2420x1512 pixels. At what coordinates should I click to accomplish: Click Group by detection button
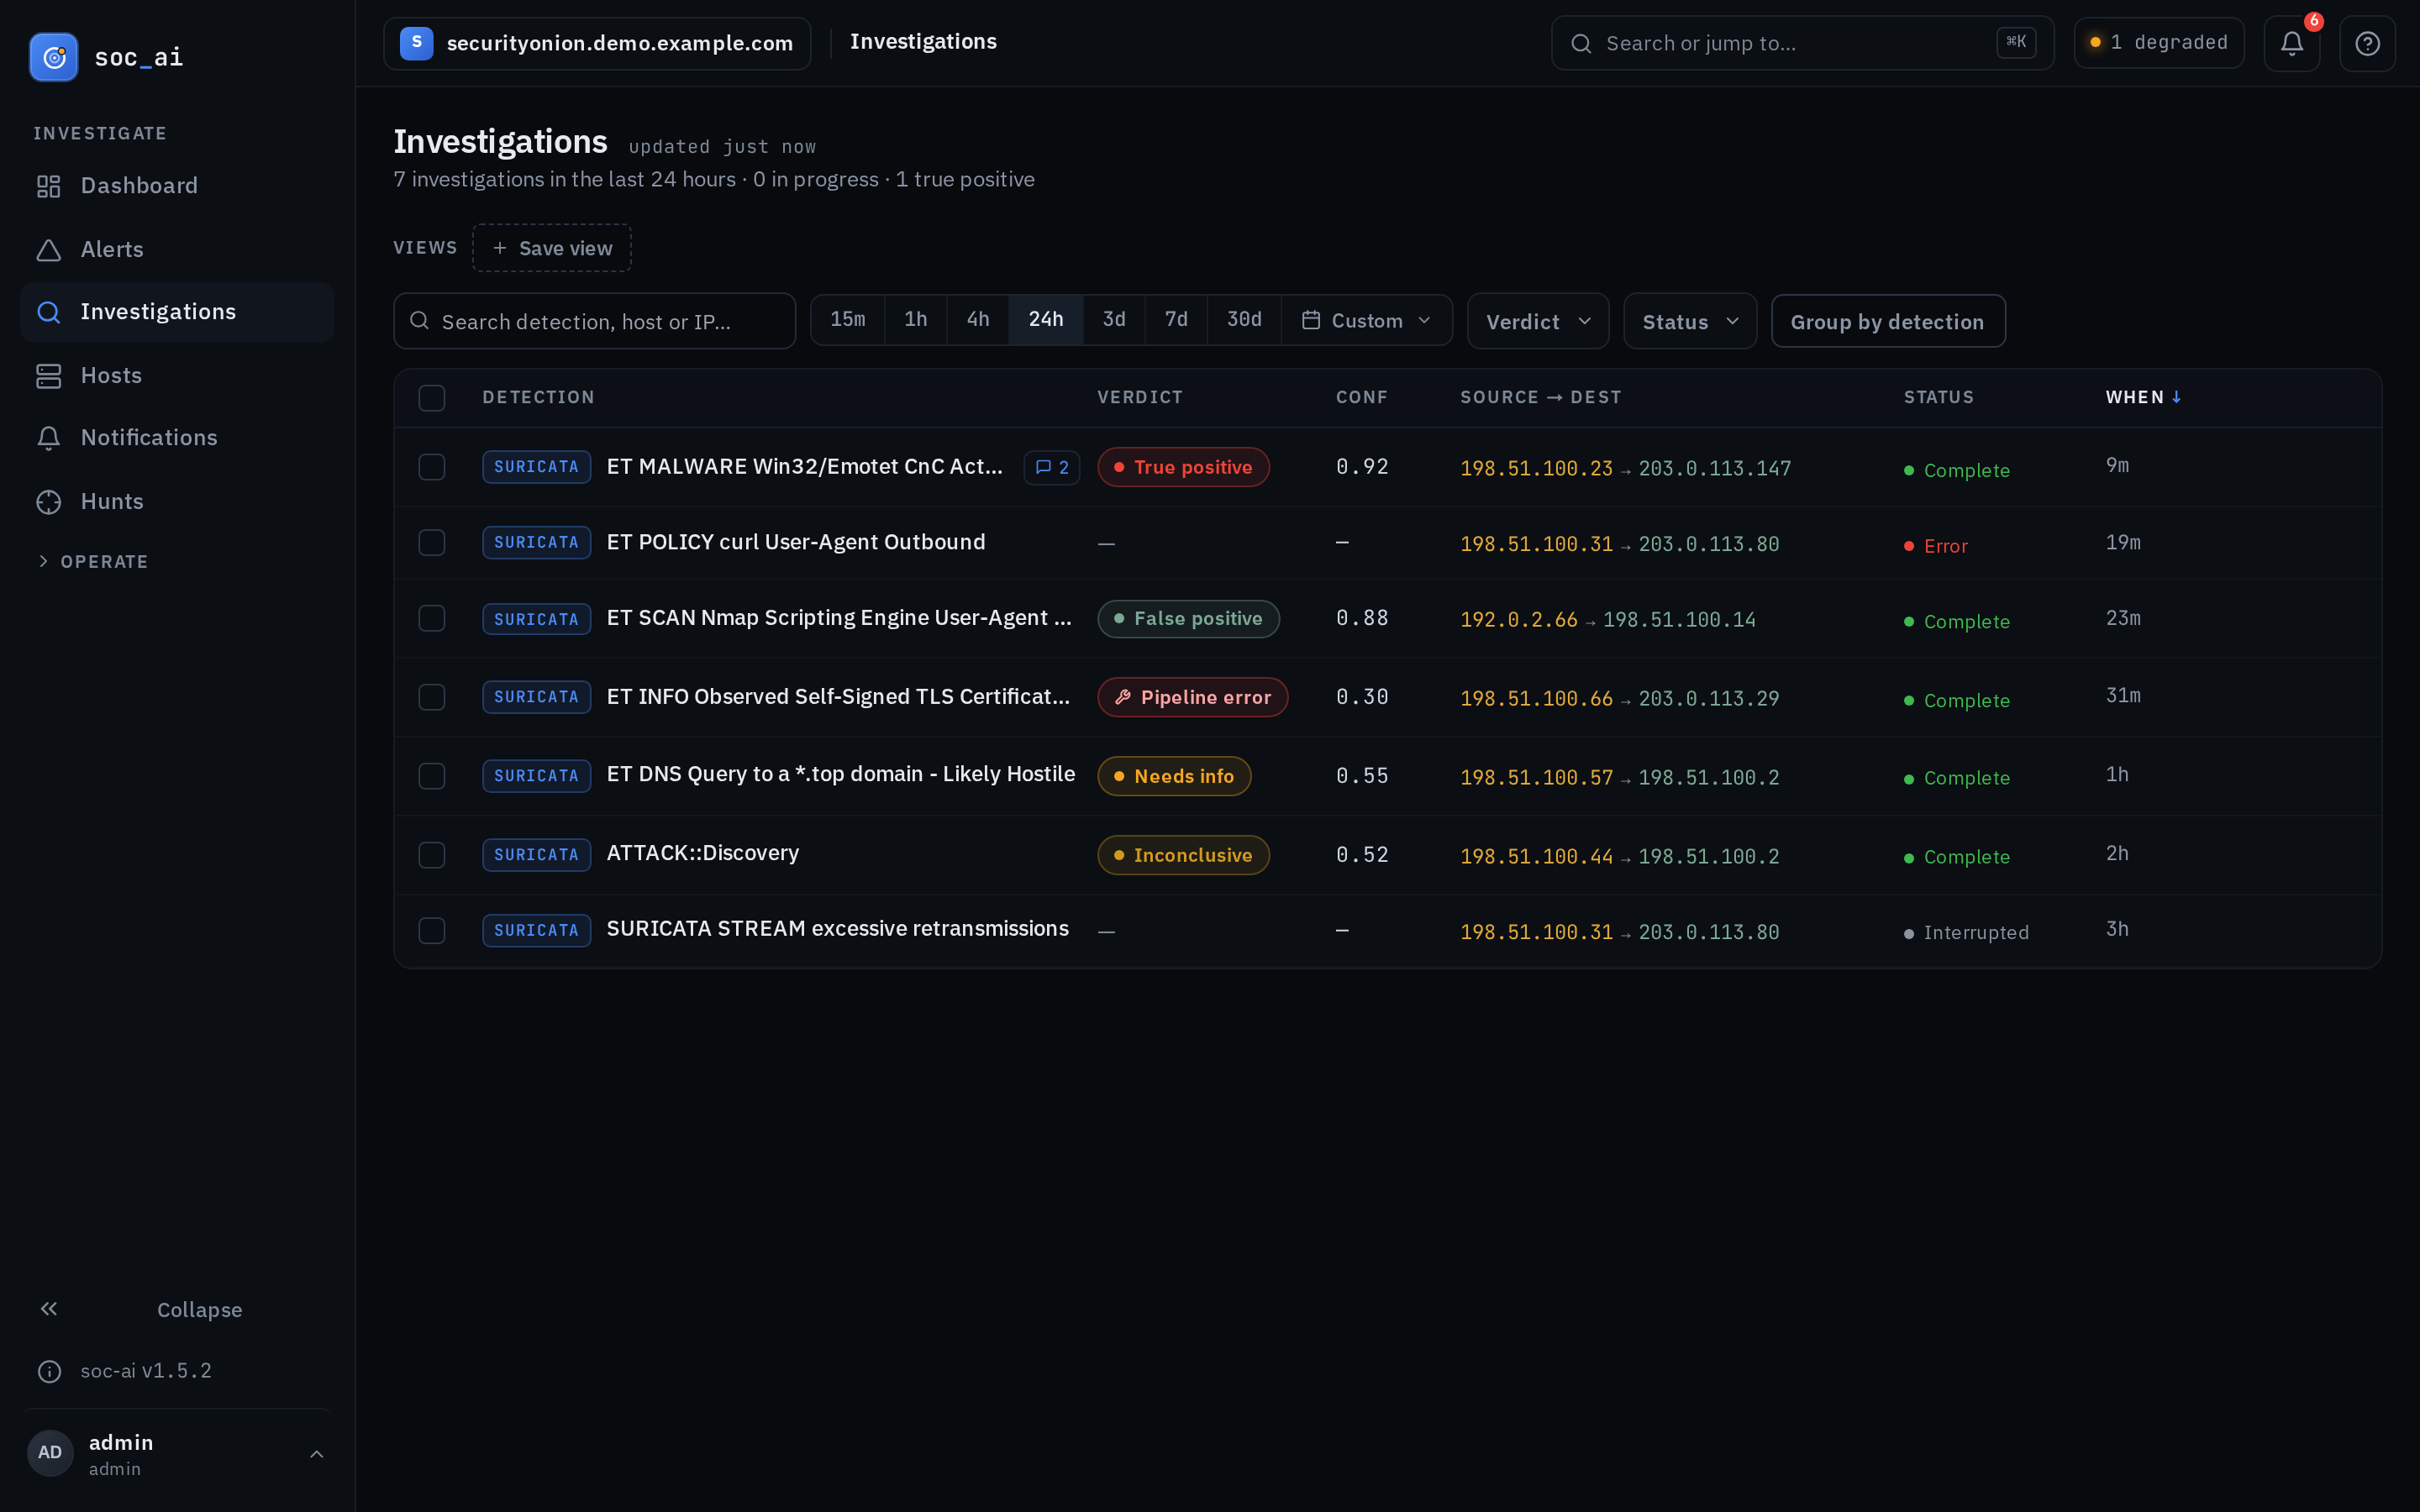point(1888,321)
